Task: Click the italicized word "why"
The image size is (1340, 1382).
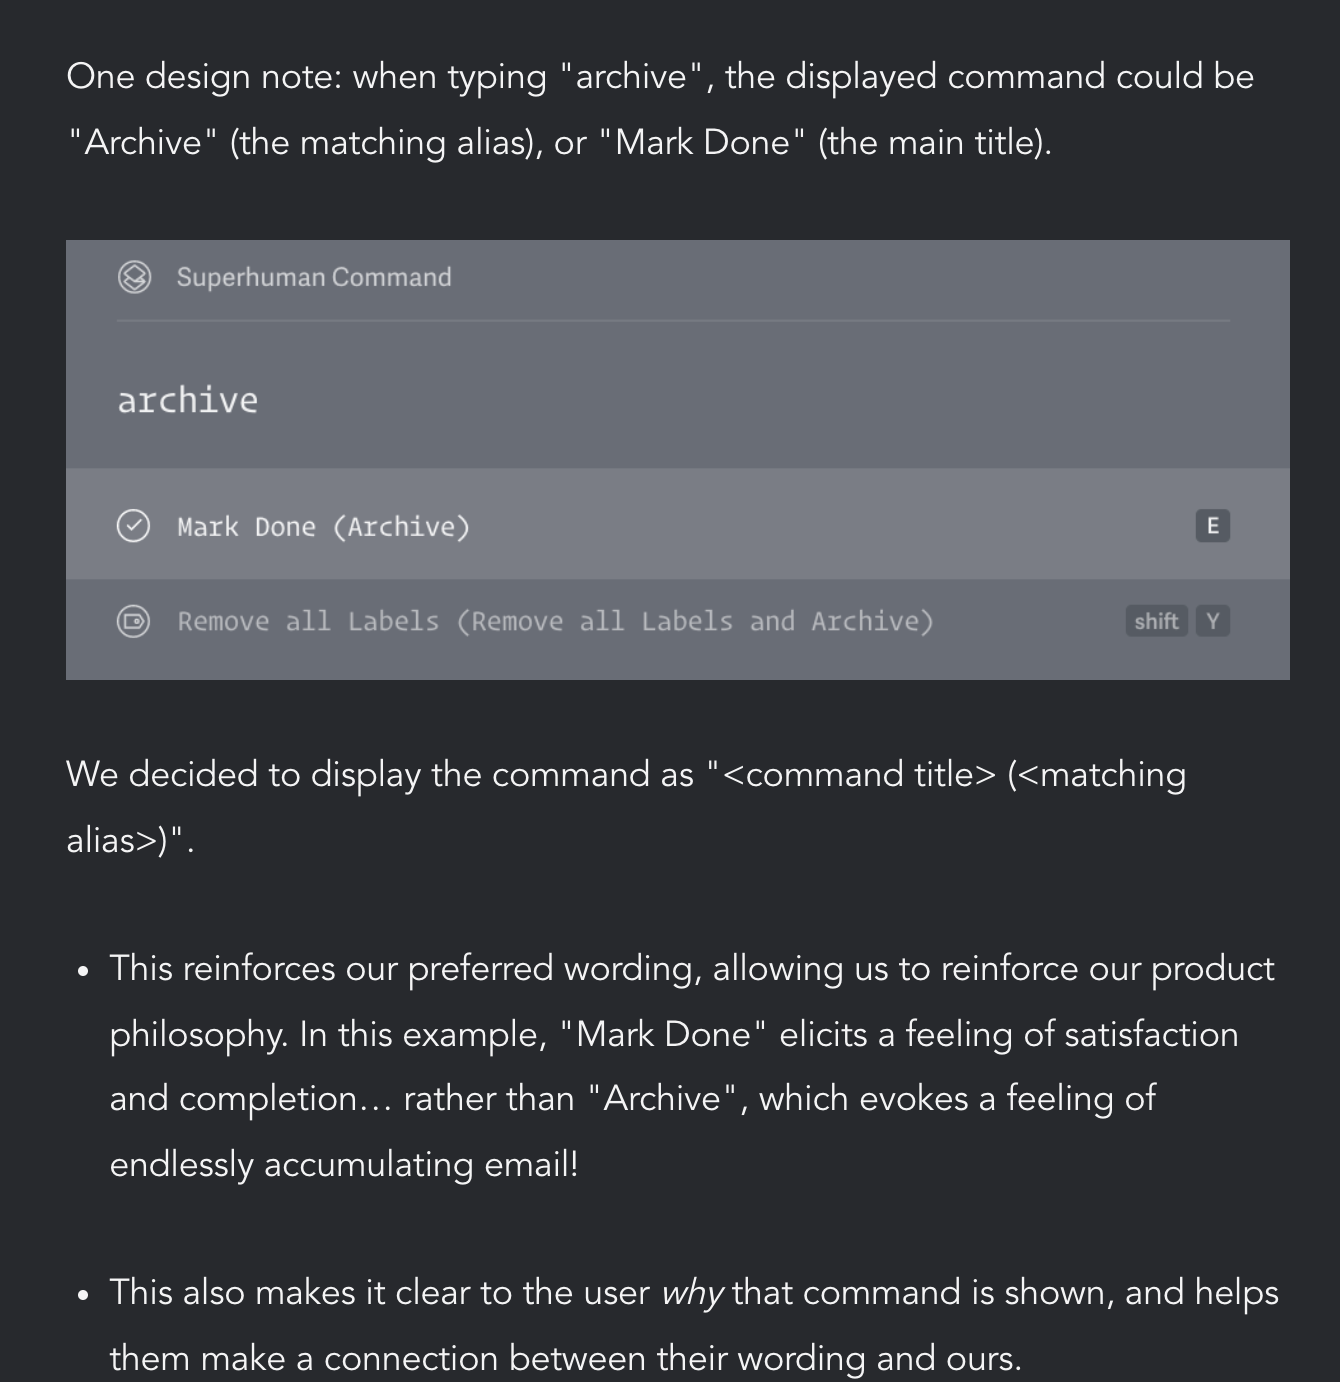Action: [x=692, y=1292]
